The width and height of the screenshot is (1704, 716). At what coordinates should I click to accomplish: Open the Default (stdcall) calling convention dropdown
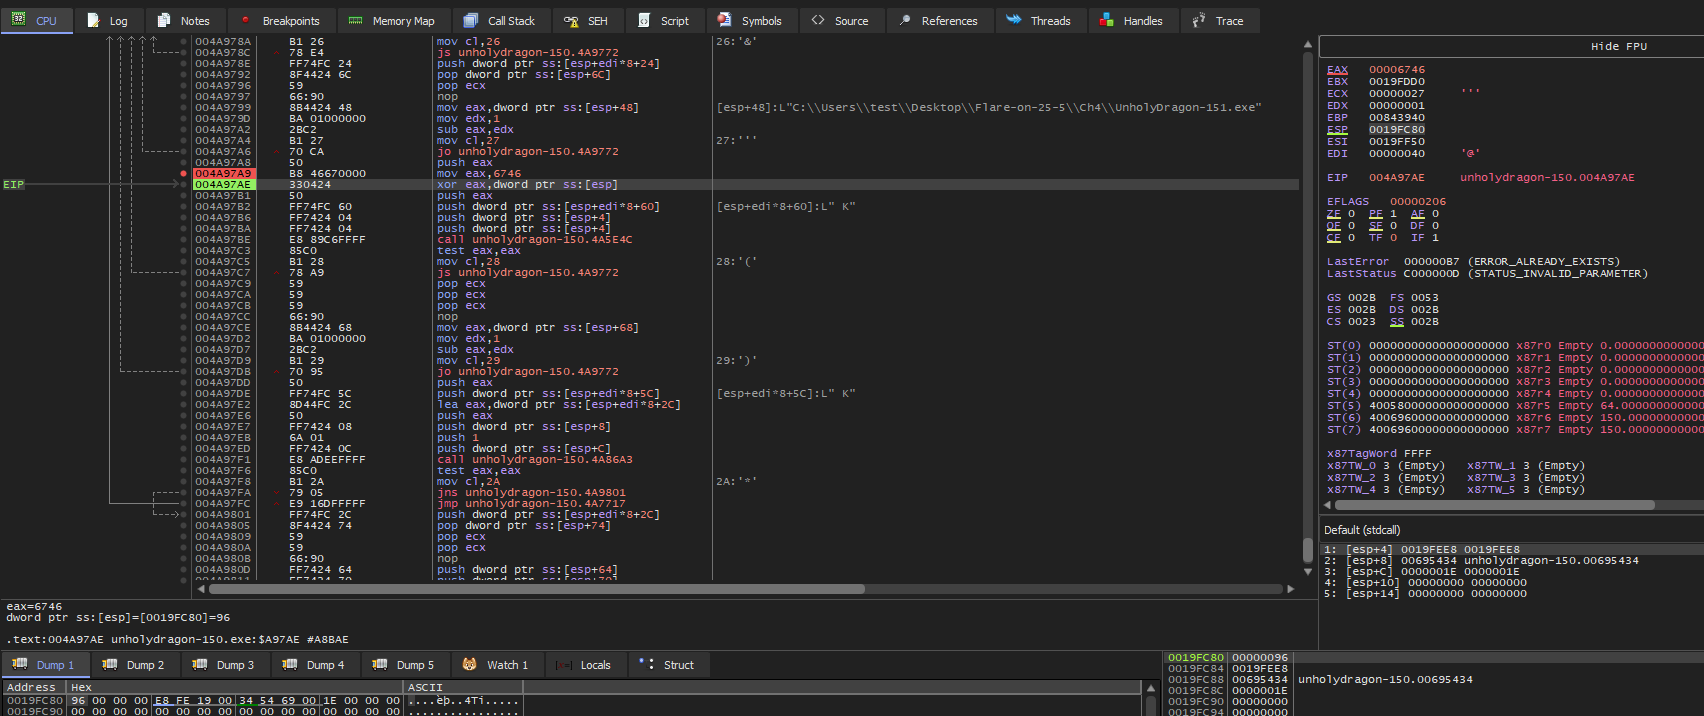[1362, 530]
